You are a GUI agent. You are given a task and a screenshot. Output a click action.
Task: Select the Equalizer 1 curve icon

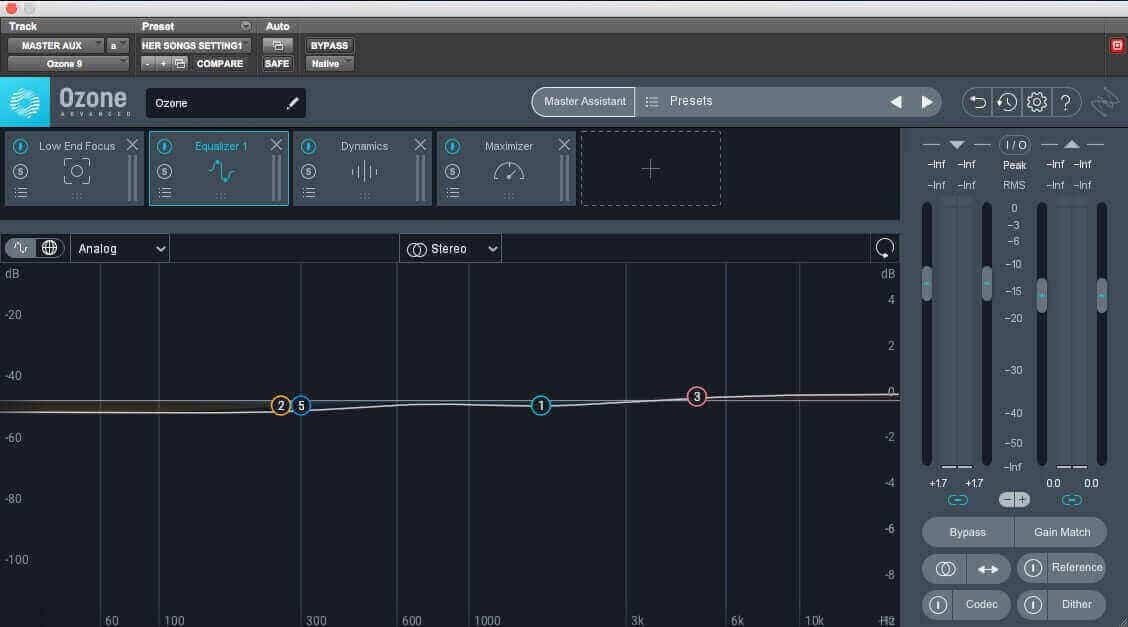pos(222,172)
